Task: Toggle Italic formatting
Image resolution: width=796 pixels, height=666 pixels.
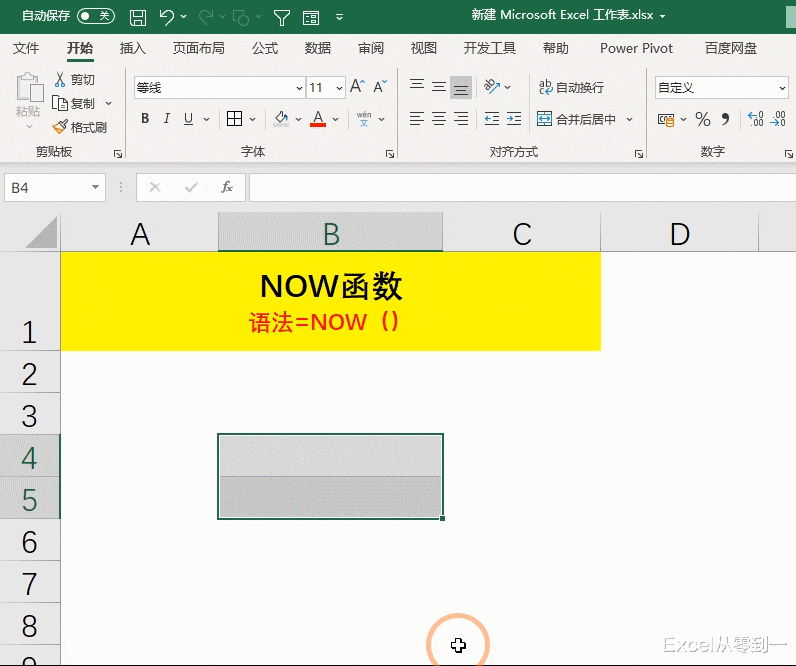Action: coord(167,118)
